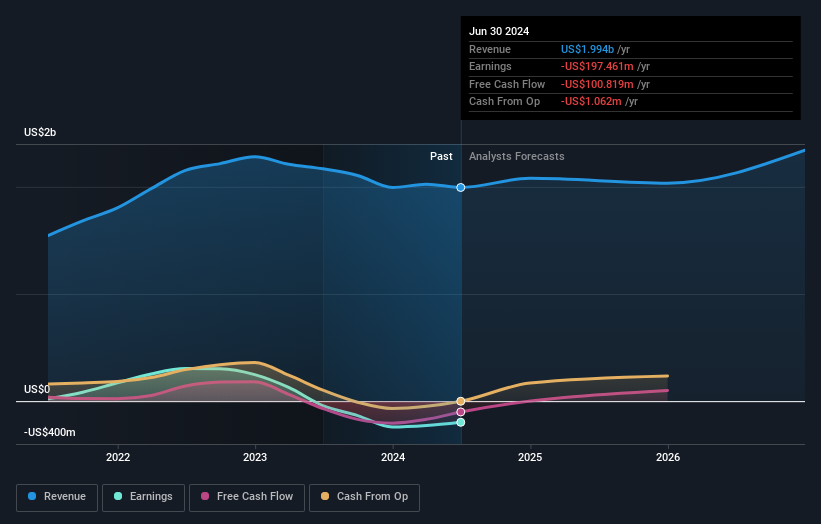Toggle the Free Cash Flow legend series
821x524 pixels.
[x=247, y=497]
